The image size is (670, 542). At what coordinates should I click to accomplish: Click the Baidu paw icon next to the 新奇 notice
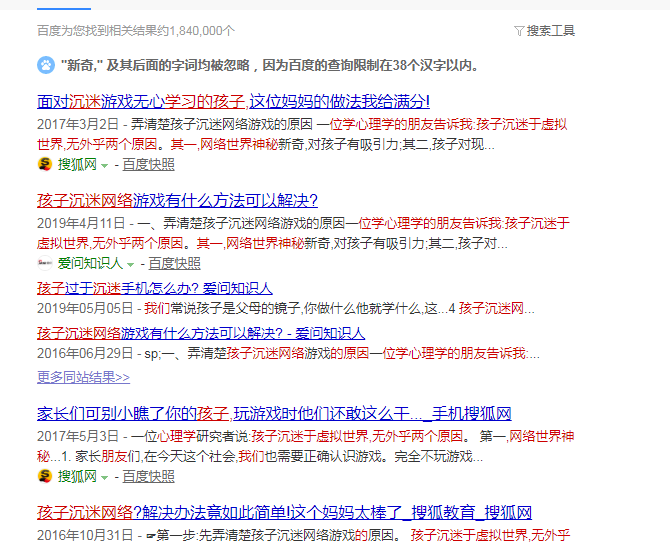pyautogui.click(x=46, y=65)
